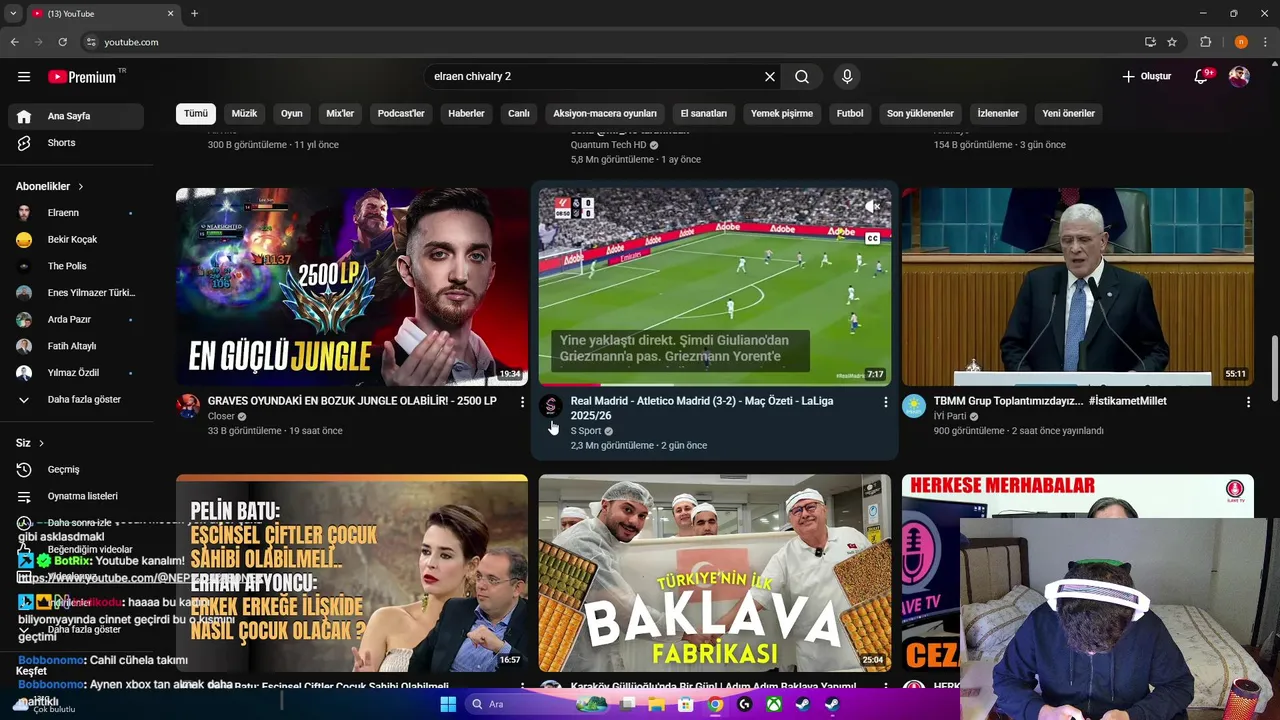The image size is (1280, 720).
Task: Open the Real Madrid - Atletico Madrid title
Action: [x=702, y=408]
